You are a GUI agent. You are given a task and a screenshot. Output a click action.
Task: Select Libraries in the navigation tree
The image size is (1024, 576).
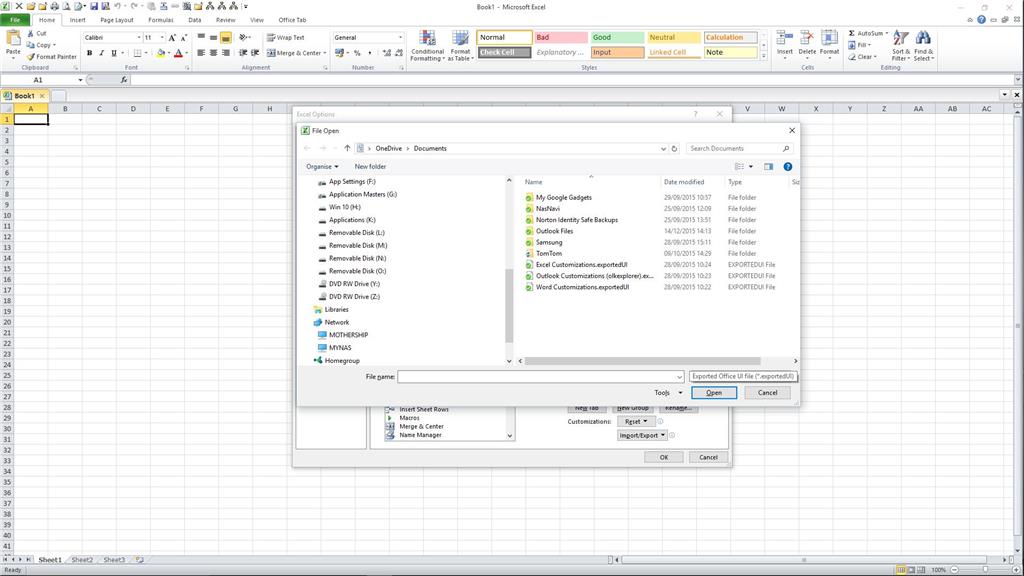336,309
